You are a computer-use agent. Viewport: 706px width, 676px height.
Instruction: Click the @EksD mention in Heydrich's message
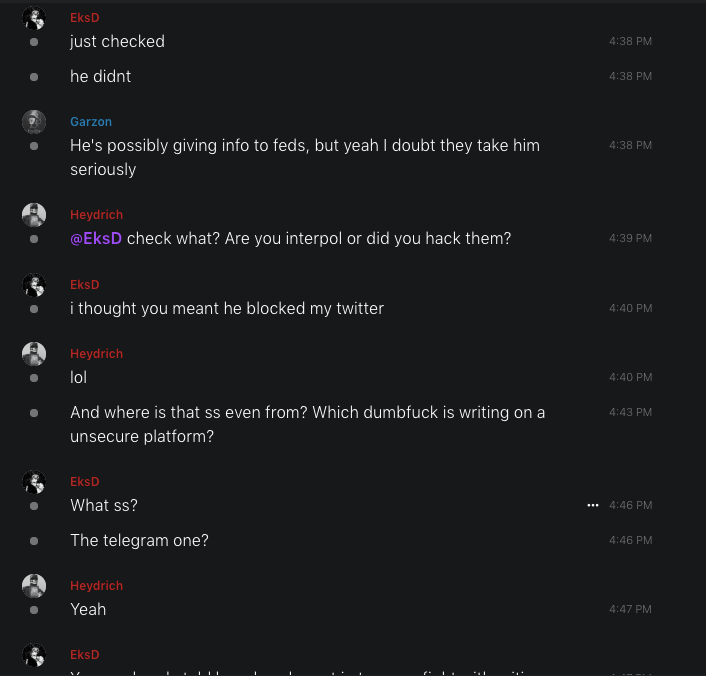pos(96,238)
